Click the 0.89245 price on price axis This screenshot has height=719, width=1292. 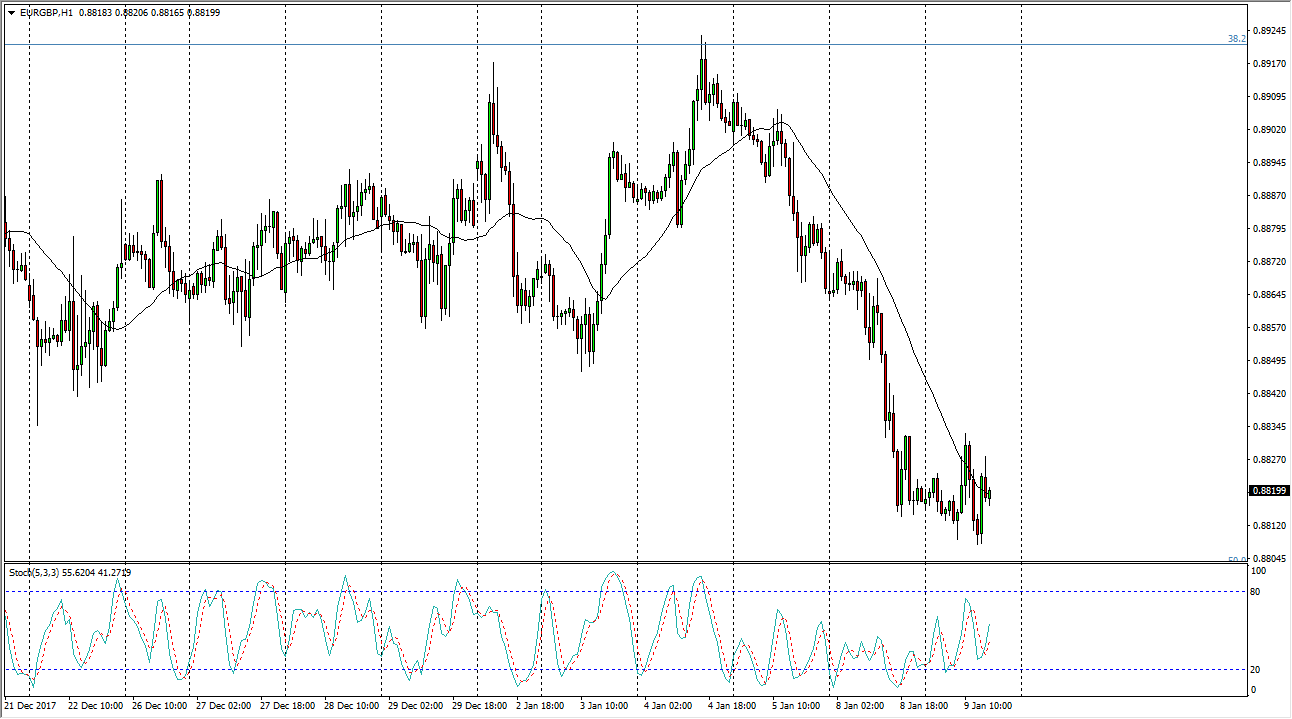pos(1268,31)
